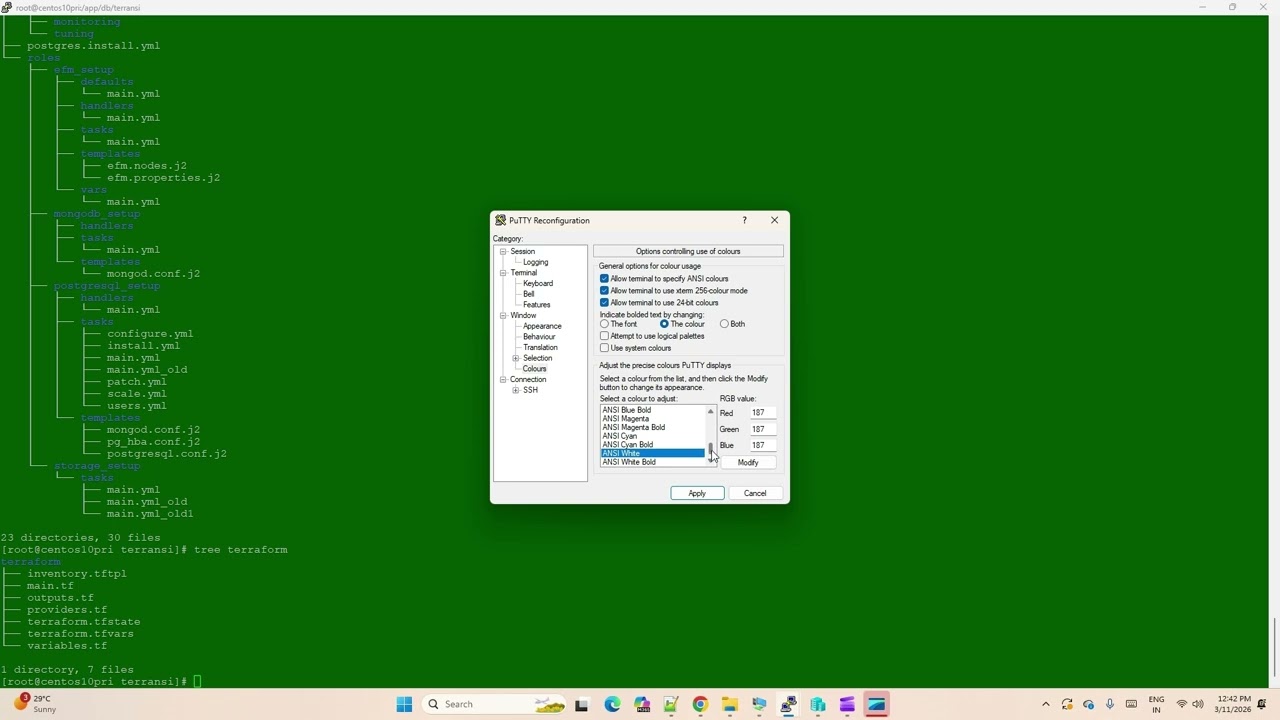1280x720 pixels.
Task: Click the Green RGB value field
Action: 763,429
